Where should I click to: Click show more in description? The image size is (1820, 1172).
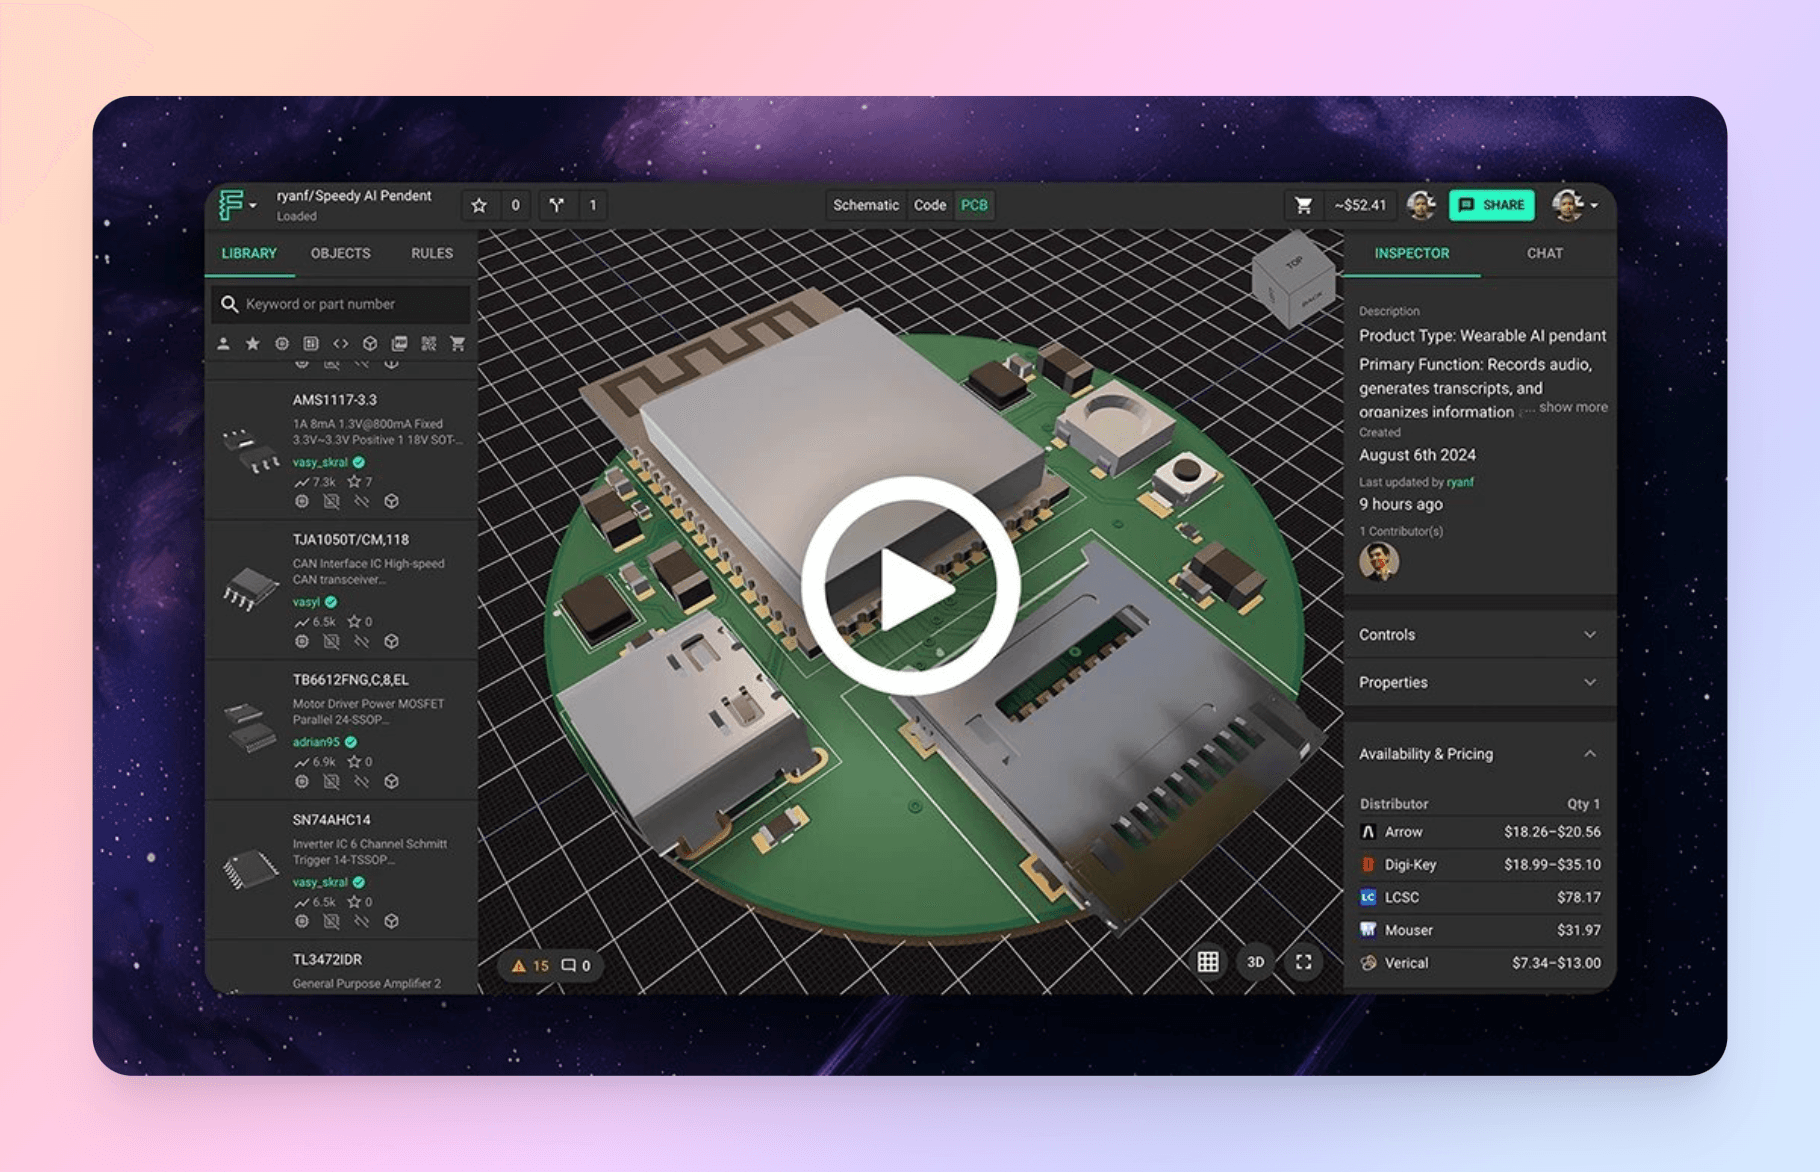[x=1573, y=407]
